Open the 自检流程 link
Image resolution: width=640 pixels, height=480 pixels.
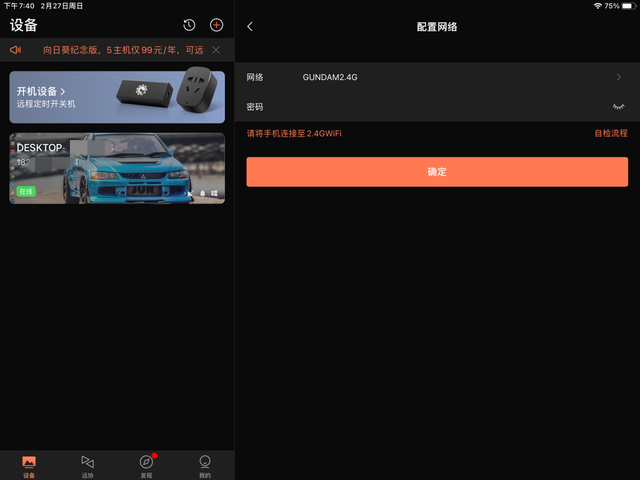[611, 133]
